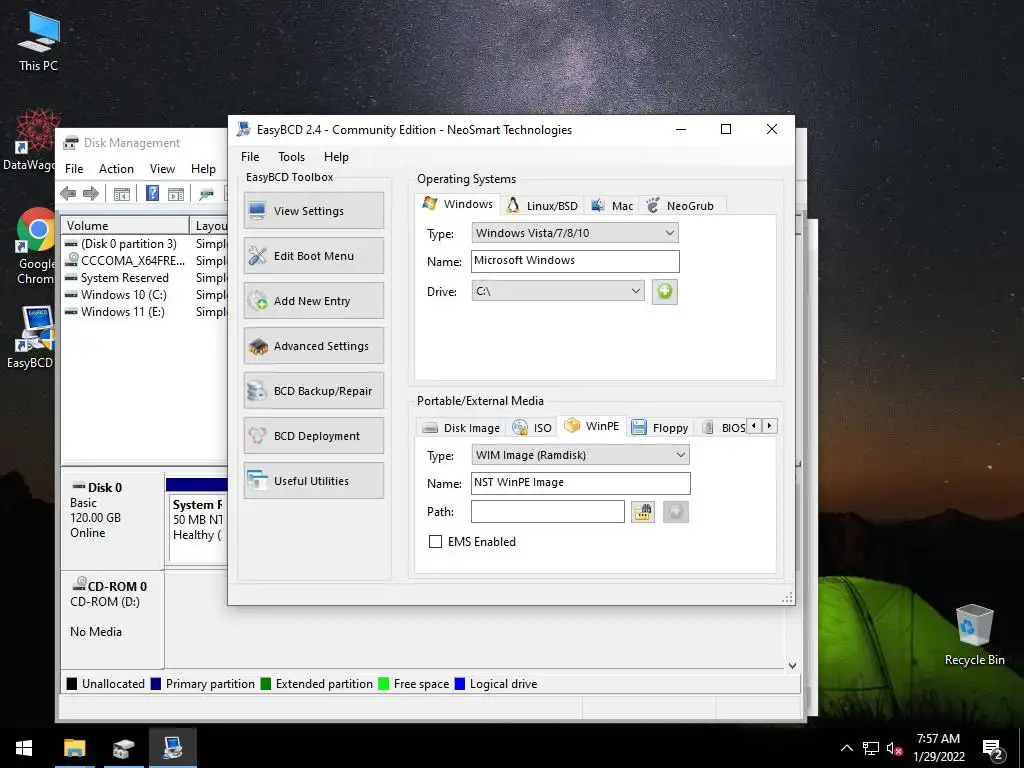Click the NST WinPE Image name field

pyautogui.click(x=581, y=483)
